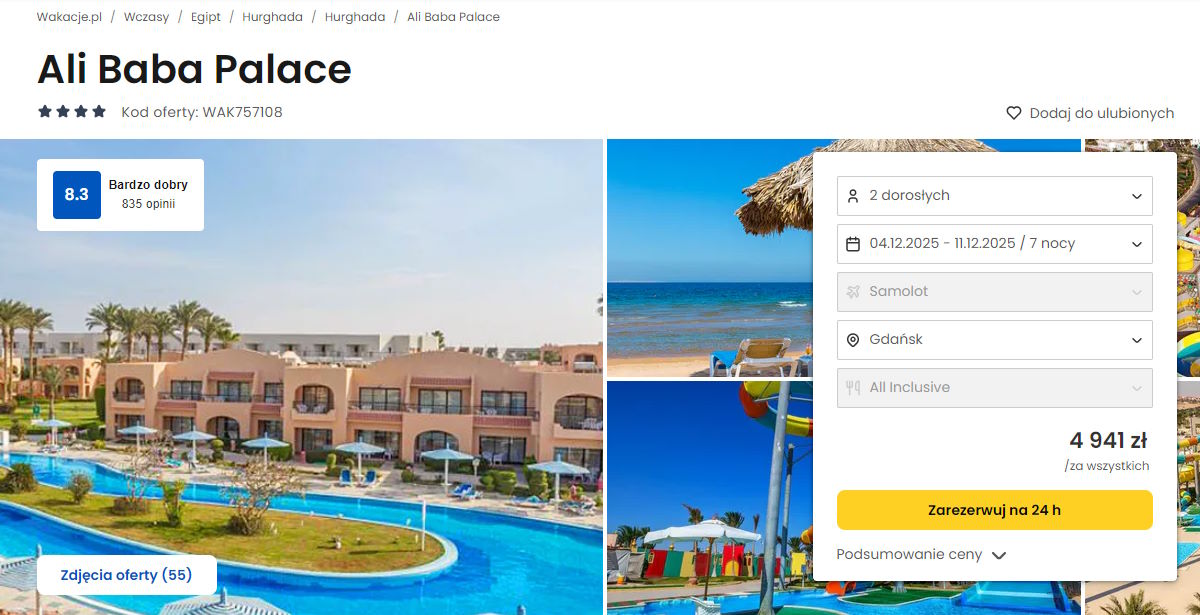Navigate to Egipt breadcrumb
The image size is (1200, 615).
click(206, 17)
